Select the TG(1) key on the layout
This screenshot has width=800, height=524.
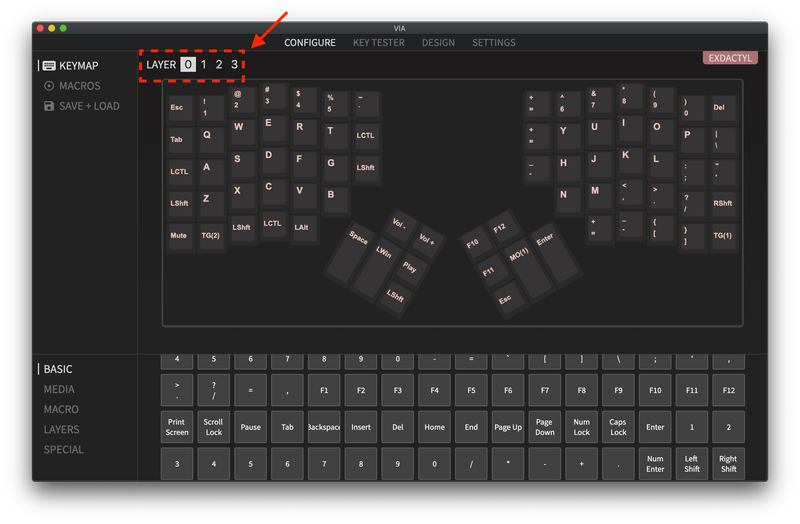click(723, 237)
